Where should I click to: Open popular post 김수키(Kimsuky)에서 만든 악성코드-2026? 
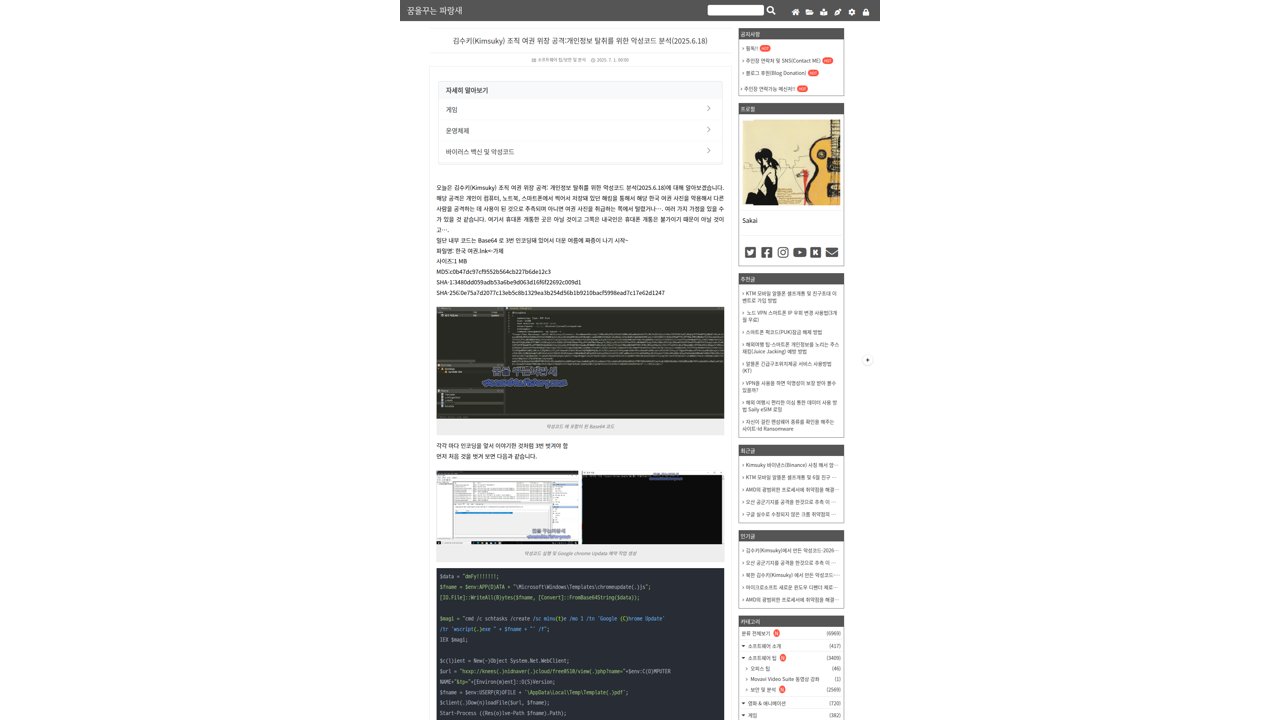[790, 550]
